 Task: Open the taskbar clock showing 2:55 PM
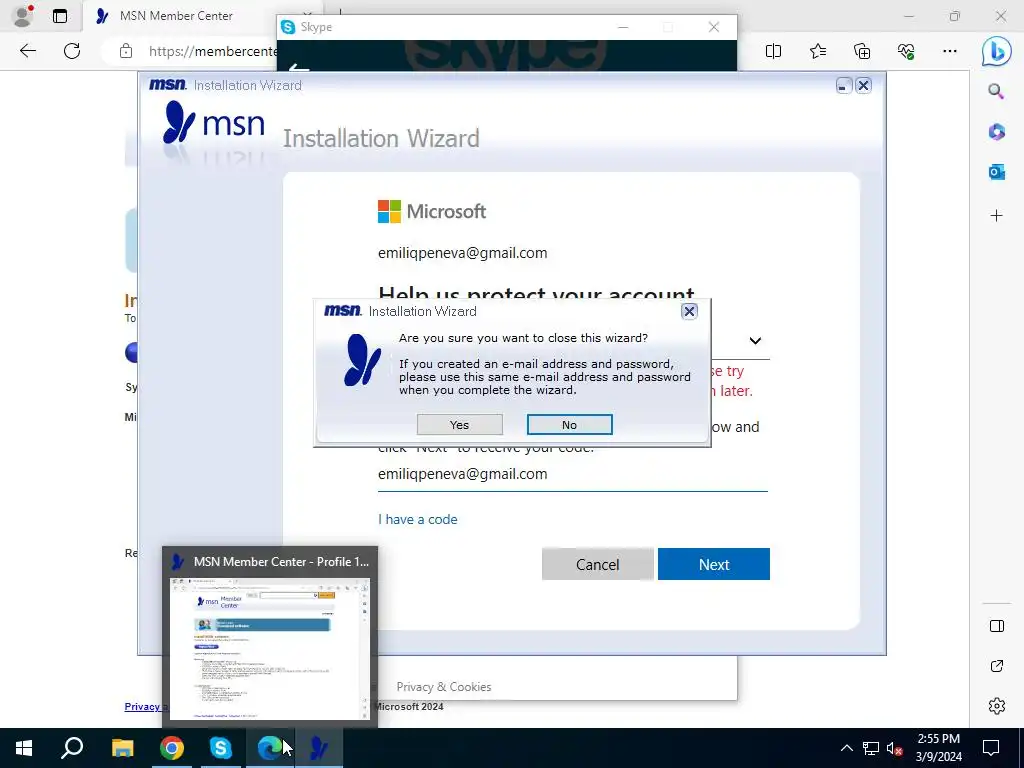click(938, 748)
